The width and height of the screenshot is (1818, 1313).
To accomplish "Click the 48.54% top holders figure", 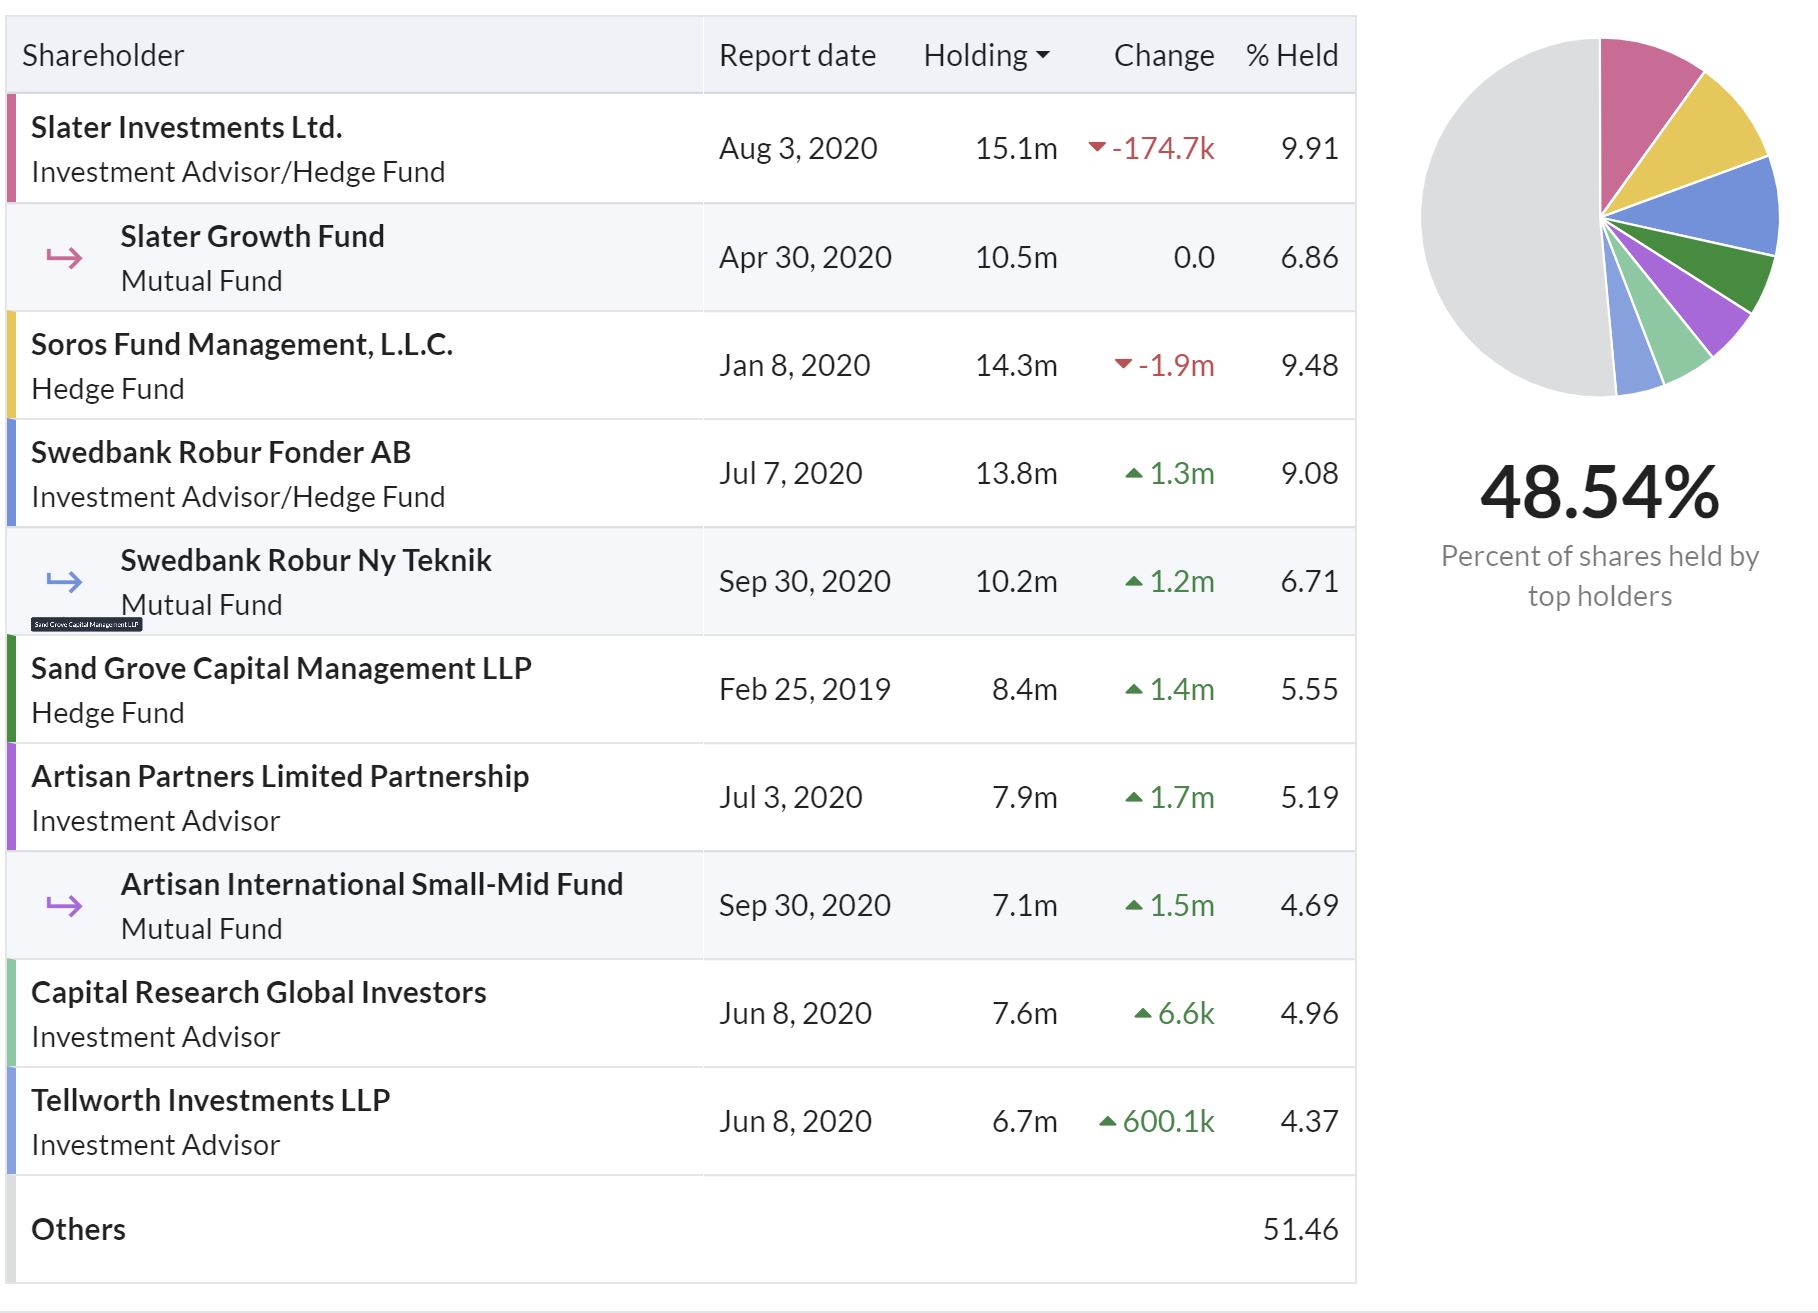I will 1599,492.
